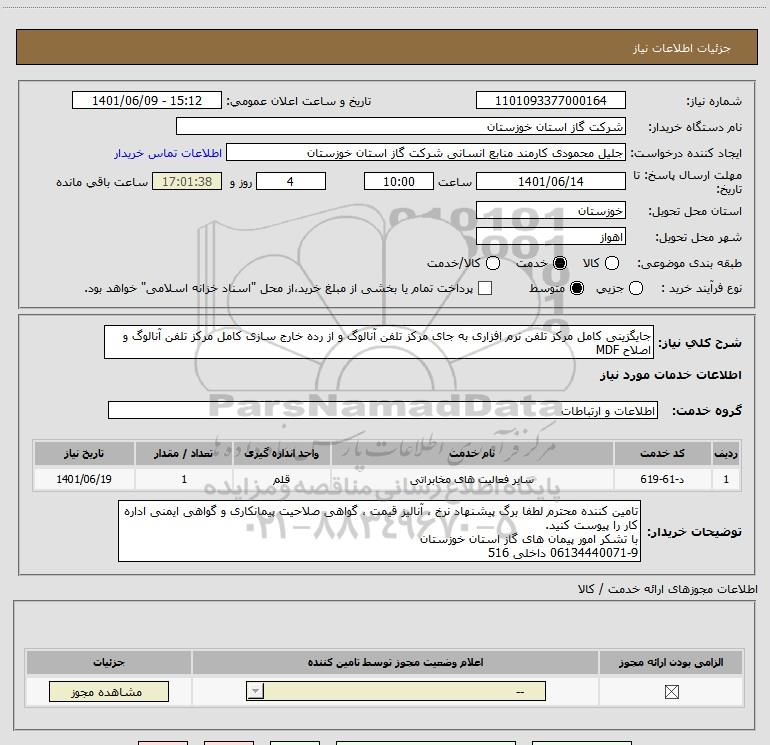The image size is (770, 745).
Task: Open اطلاعات تماس خریدار link
Action: tap(168, 153)
